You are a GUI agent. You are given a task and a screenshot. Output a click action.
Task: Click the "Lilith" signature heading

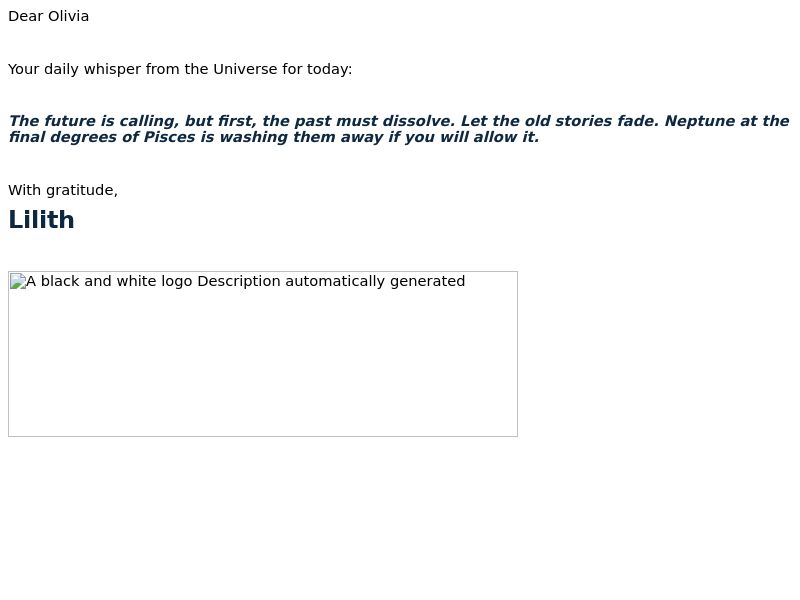pyautogui.click(x=41, y=220)
